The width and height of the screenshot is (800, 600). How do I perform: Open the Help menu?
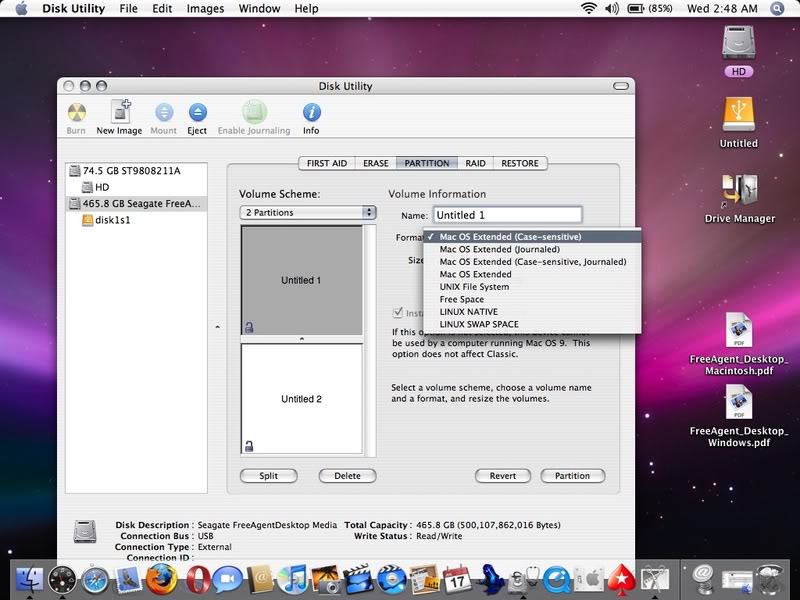[x=306, y=9]
